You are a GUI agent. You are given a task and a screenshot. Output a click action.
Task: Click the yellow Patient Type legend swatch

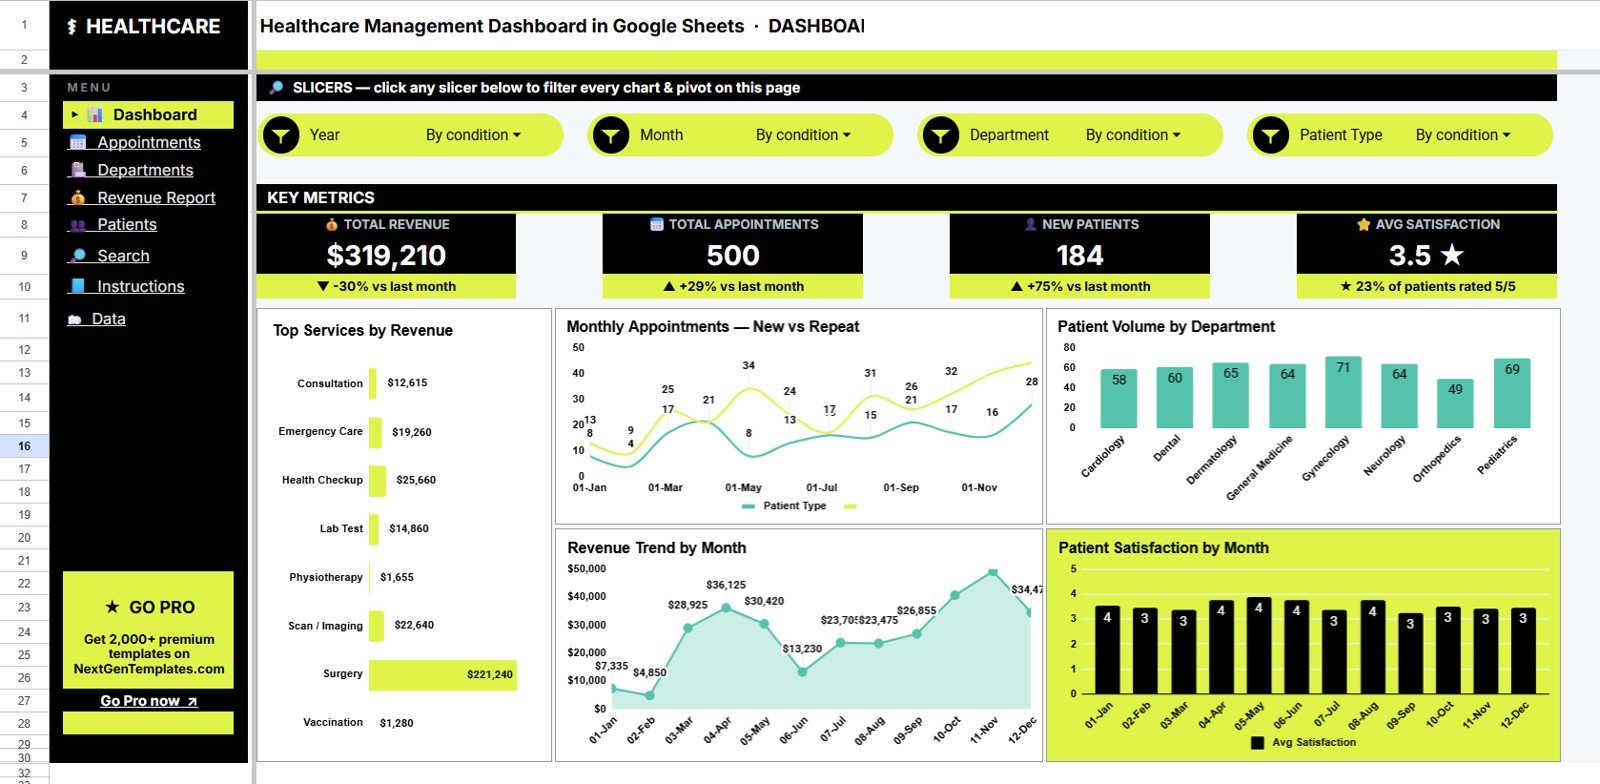pos(850,507)
